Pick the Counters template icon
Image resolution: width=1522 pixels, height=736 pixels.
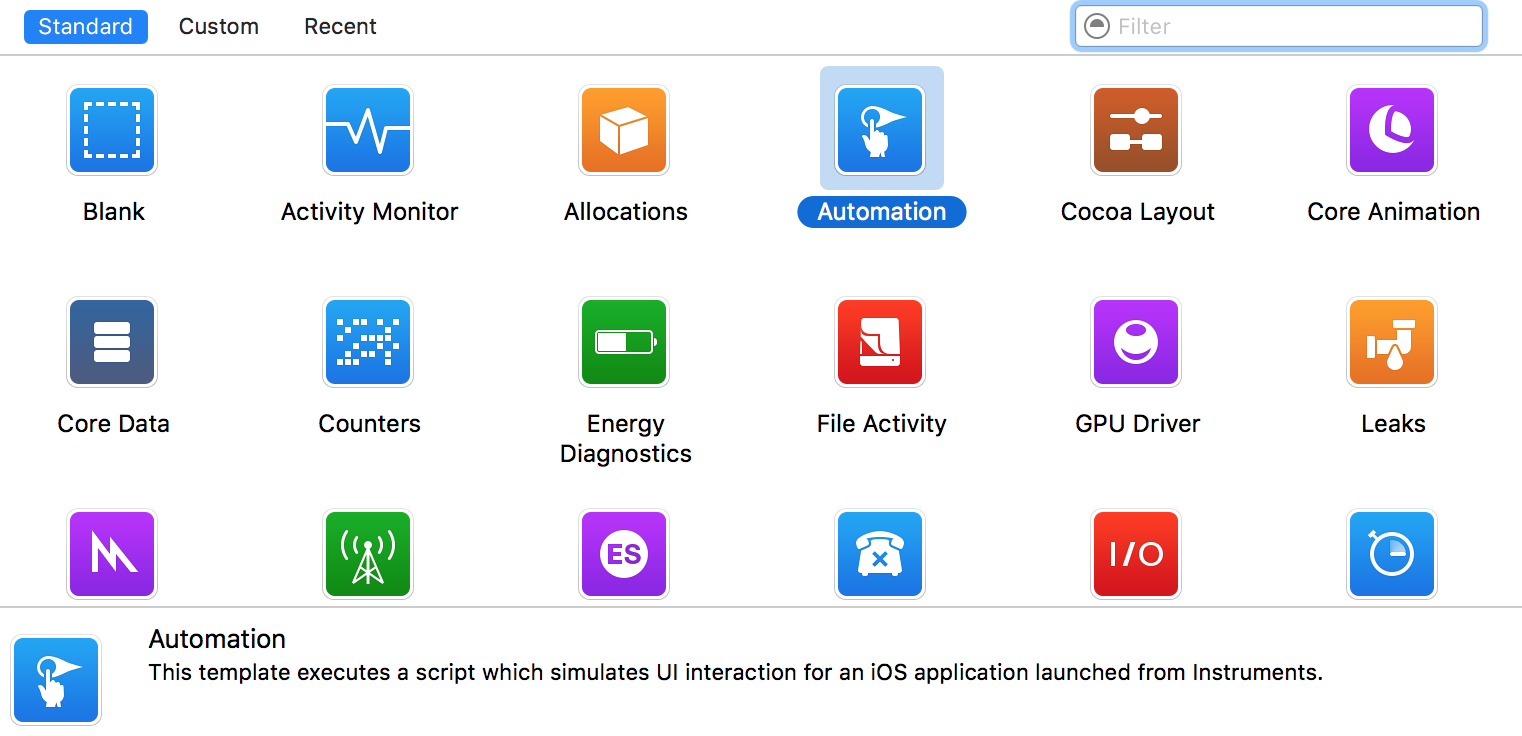point(368,342)
